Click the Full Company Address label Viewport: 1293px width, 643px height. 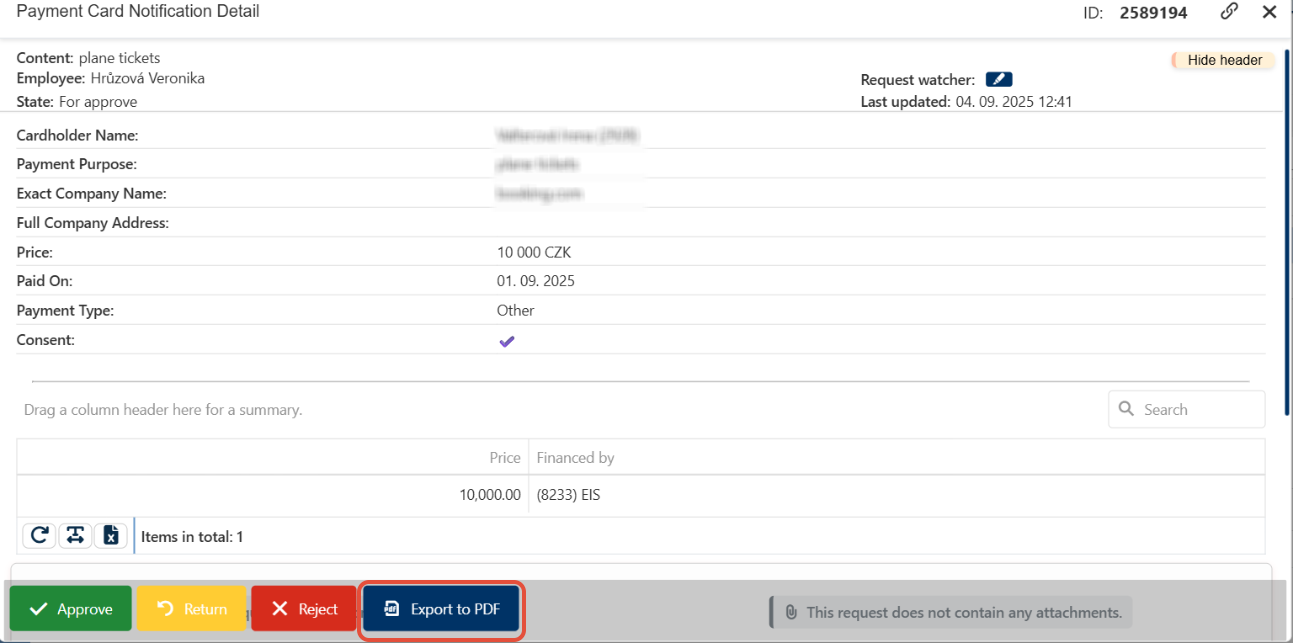click(93, 224)
